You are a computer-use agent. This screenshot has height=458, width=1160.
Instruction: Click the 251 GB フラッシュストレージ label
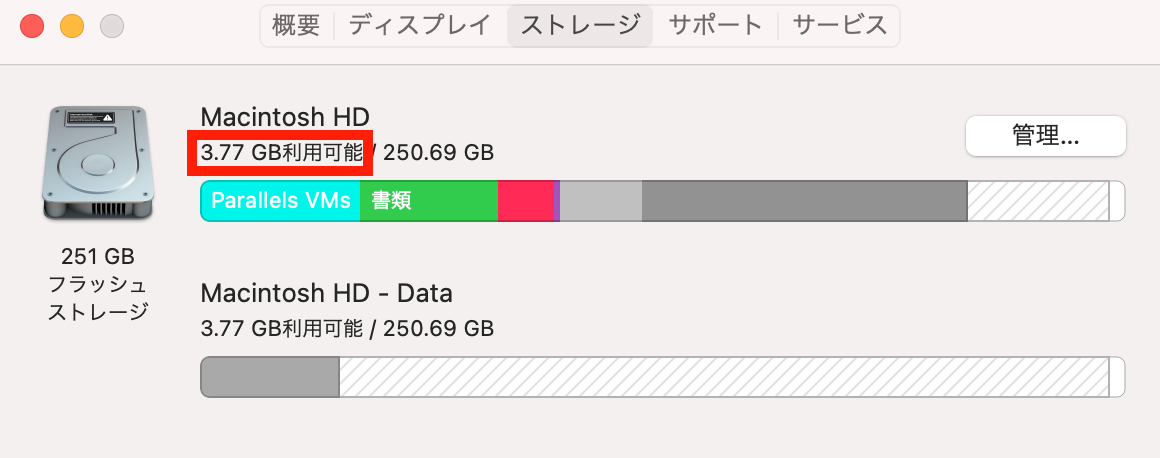98,284
